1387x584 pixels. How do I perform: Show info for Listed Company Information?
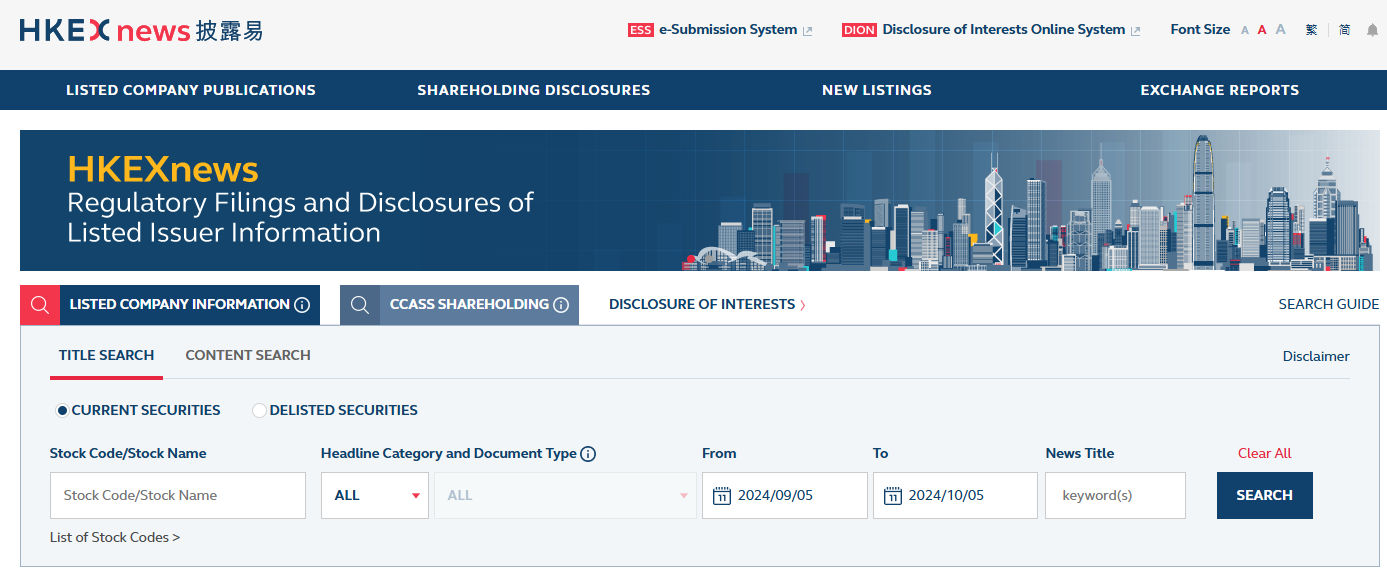302,305
